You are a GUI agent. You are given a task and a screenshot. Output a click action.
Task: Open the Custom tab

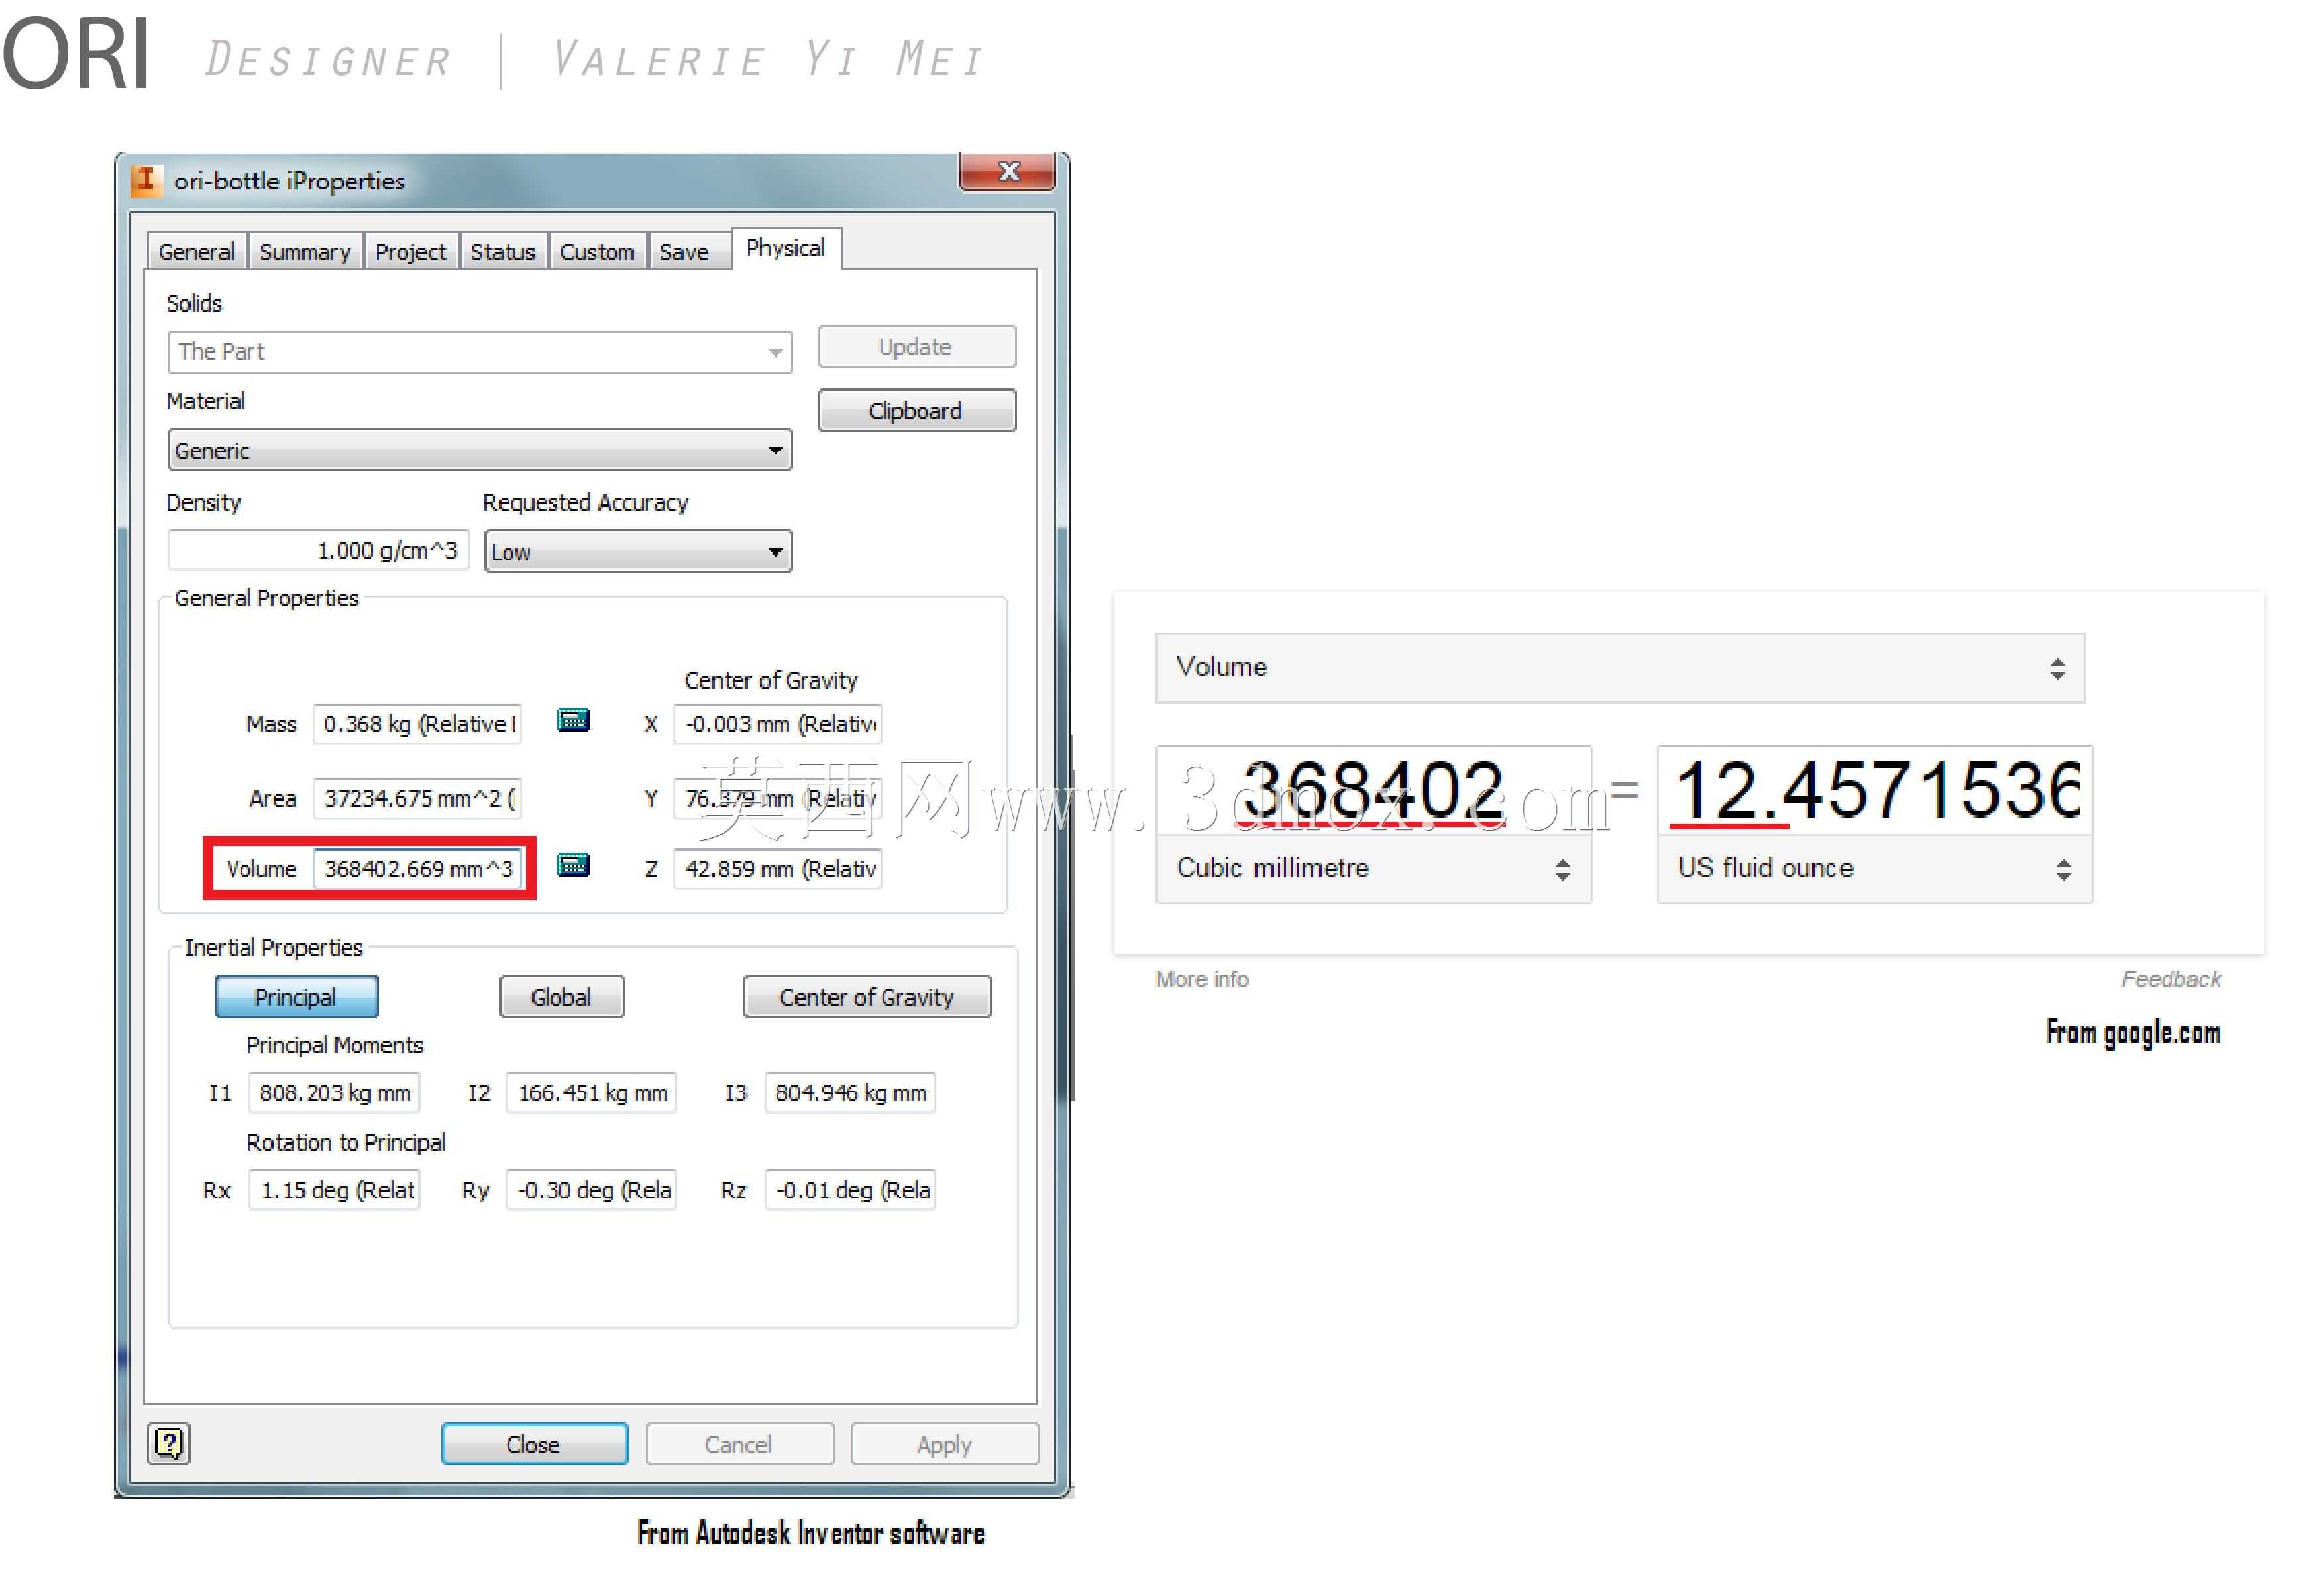click(x=597, y=252)
